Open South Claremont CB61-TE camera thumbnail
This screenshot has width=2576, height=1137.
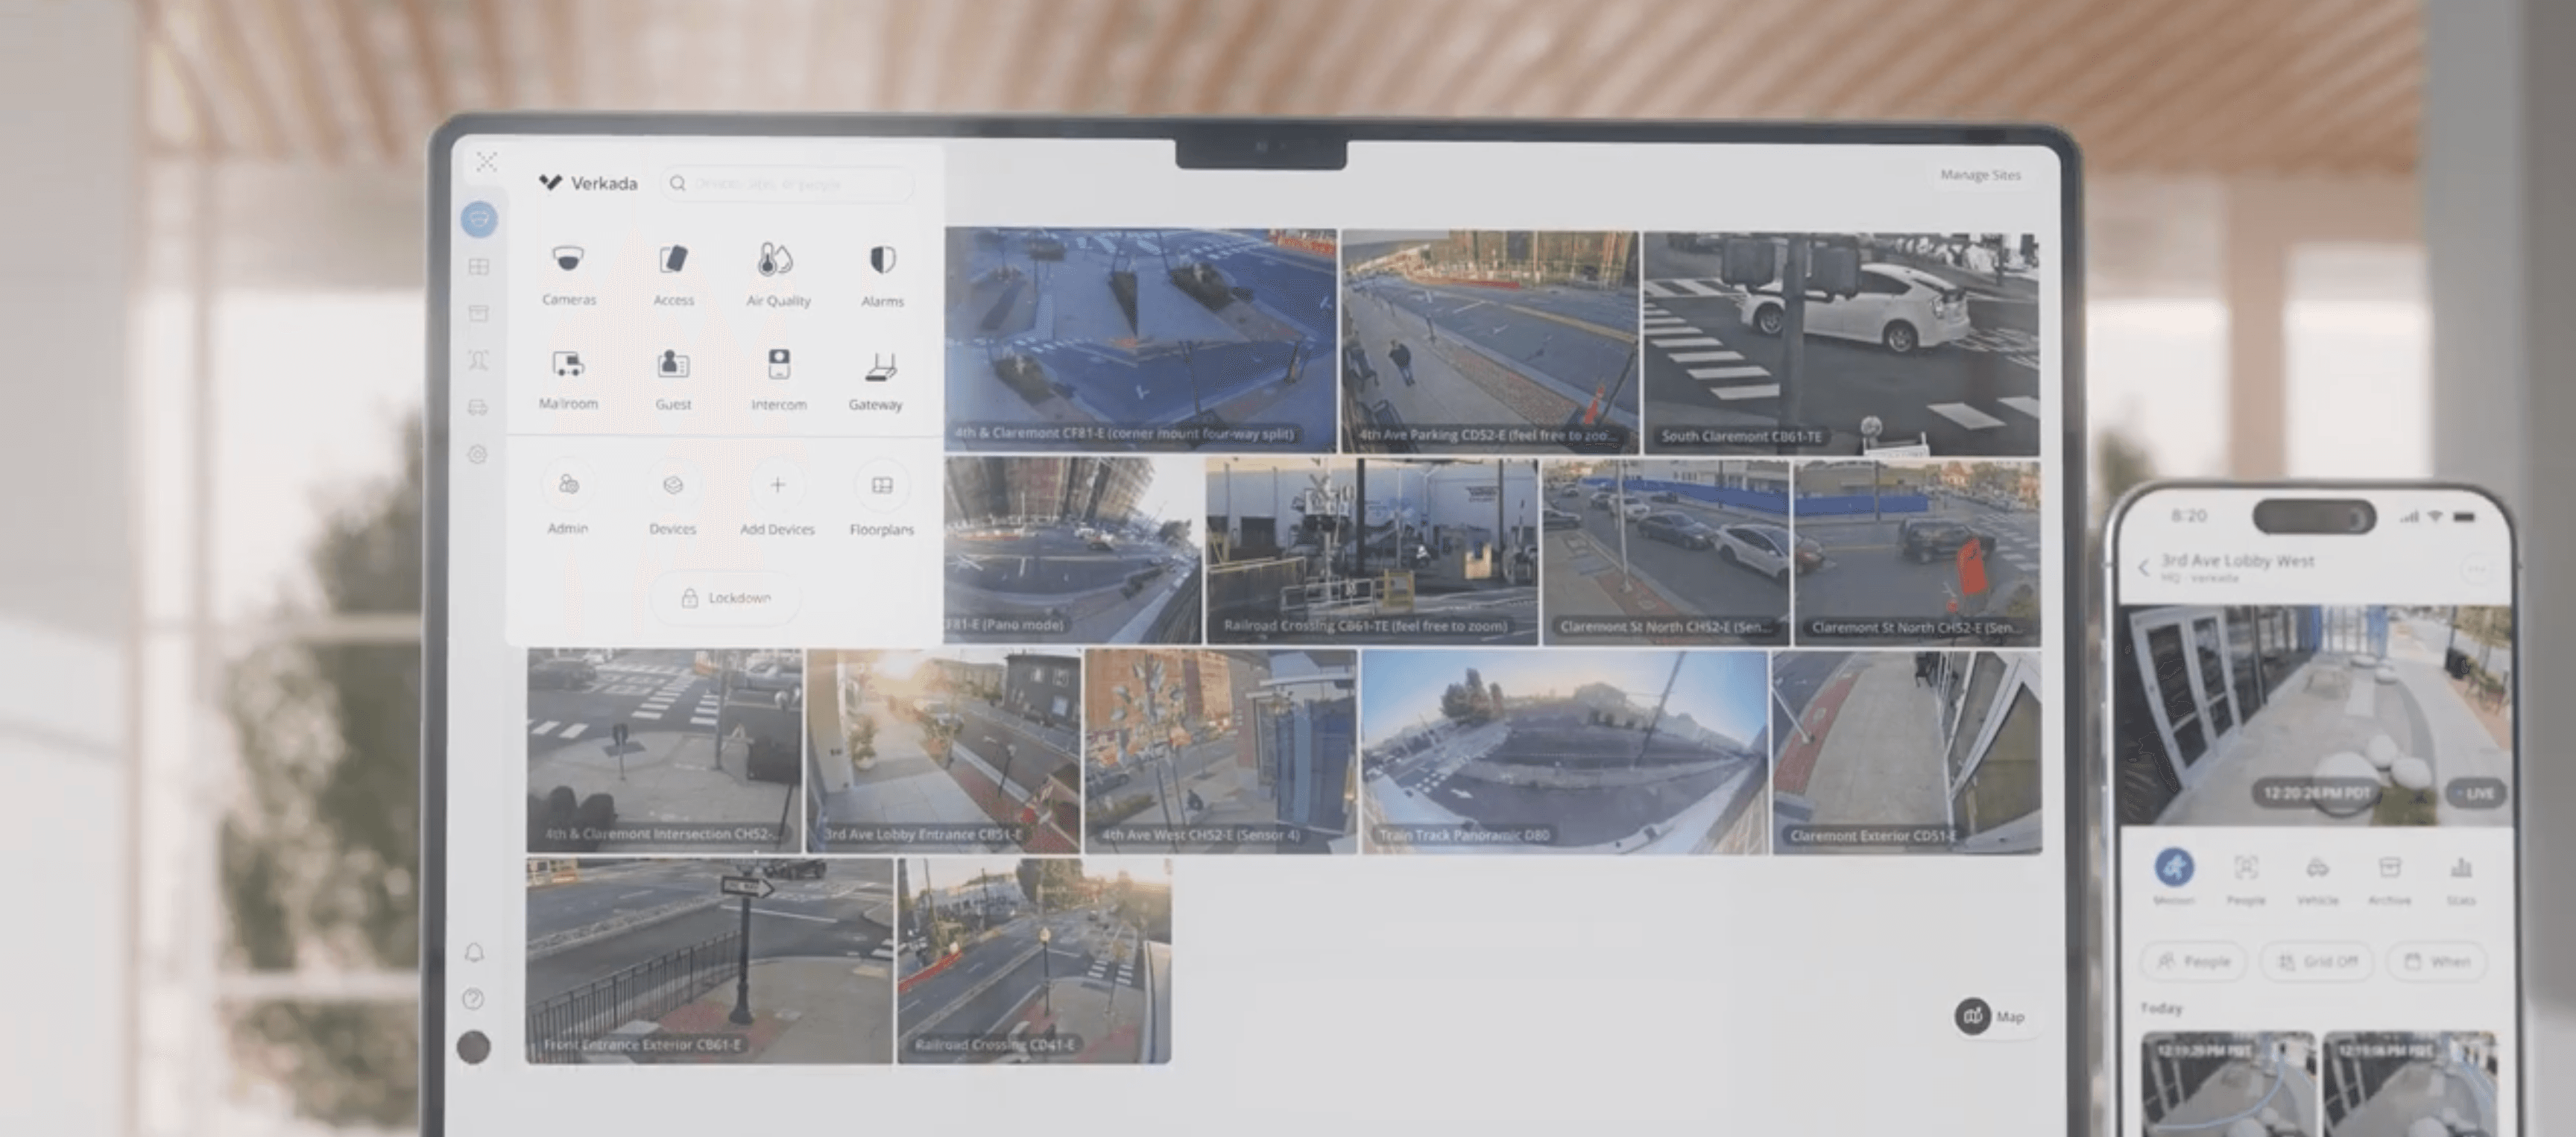point(1840,343)
